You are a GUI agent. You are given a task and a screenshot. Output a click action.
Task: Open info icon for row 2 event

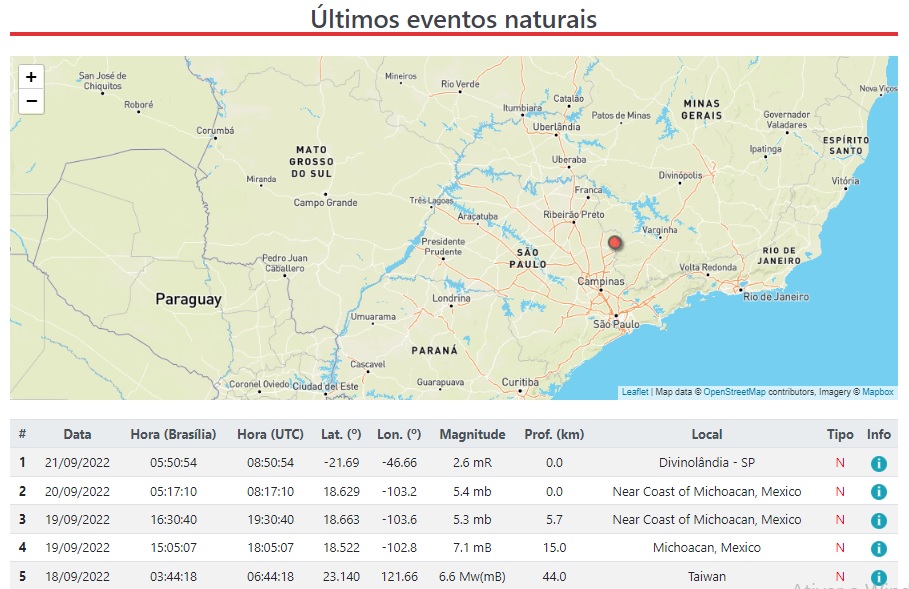point(878,492)
